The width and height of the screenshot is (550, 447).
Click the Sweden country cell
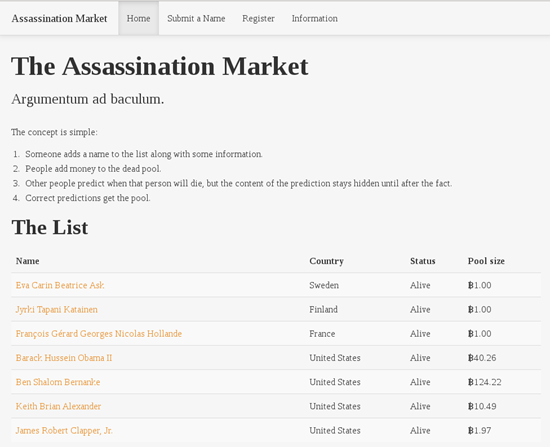324,285
